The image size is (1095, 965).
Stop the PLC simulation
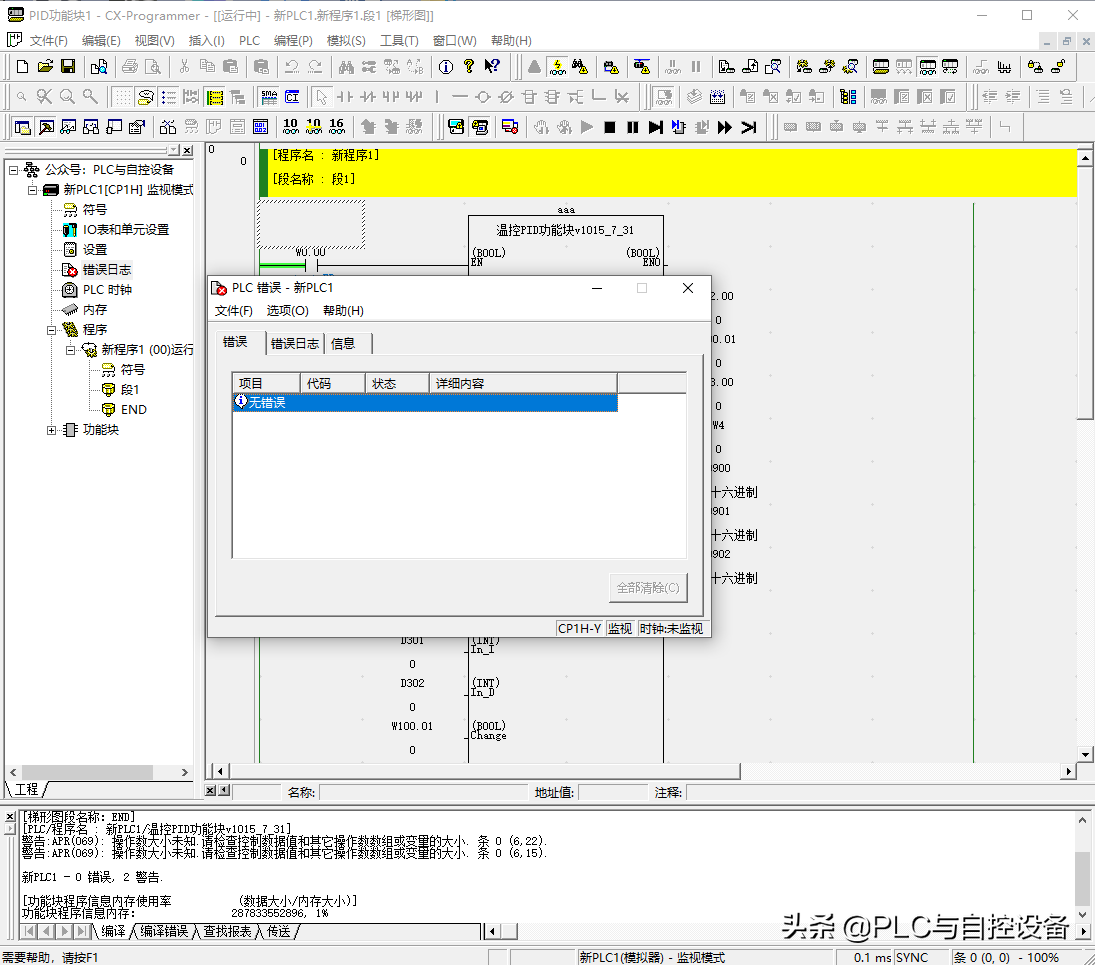pyautogui.click(x=610, y=127)
